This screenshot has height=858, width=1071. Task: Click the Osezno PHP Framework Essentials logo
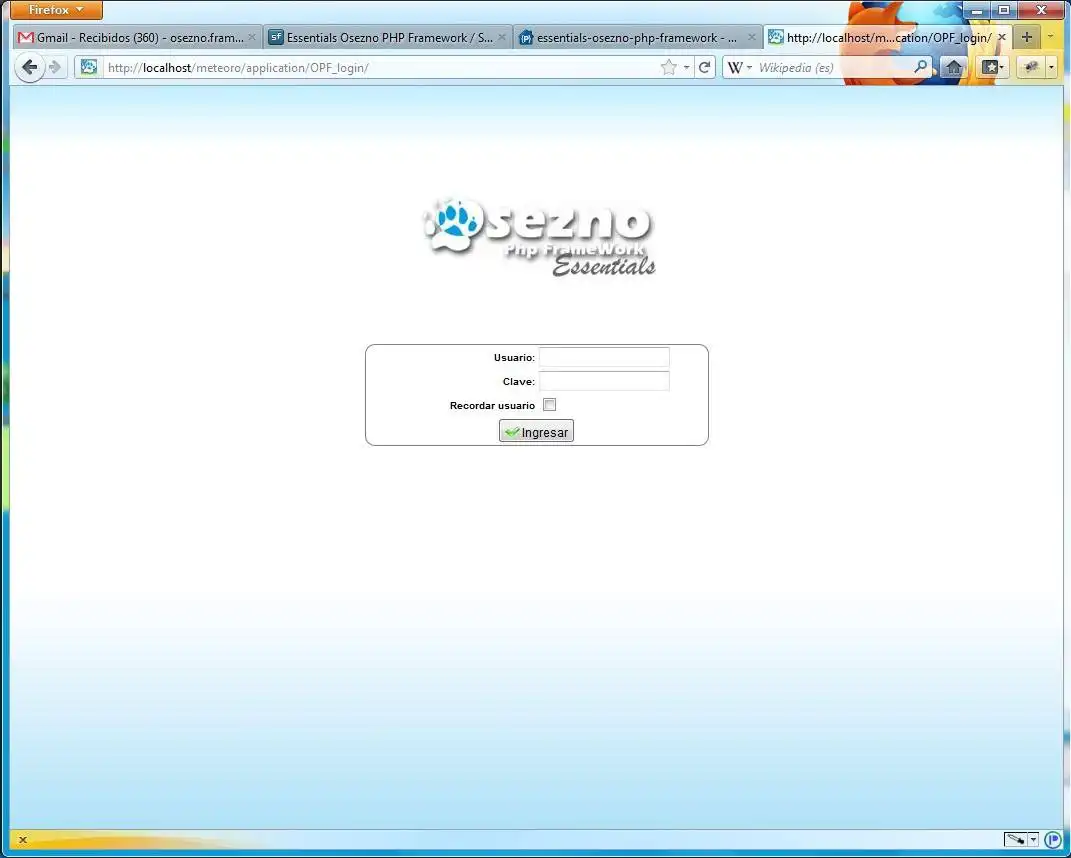coord(540,237)
